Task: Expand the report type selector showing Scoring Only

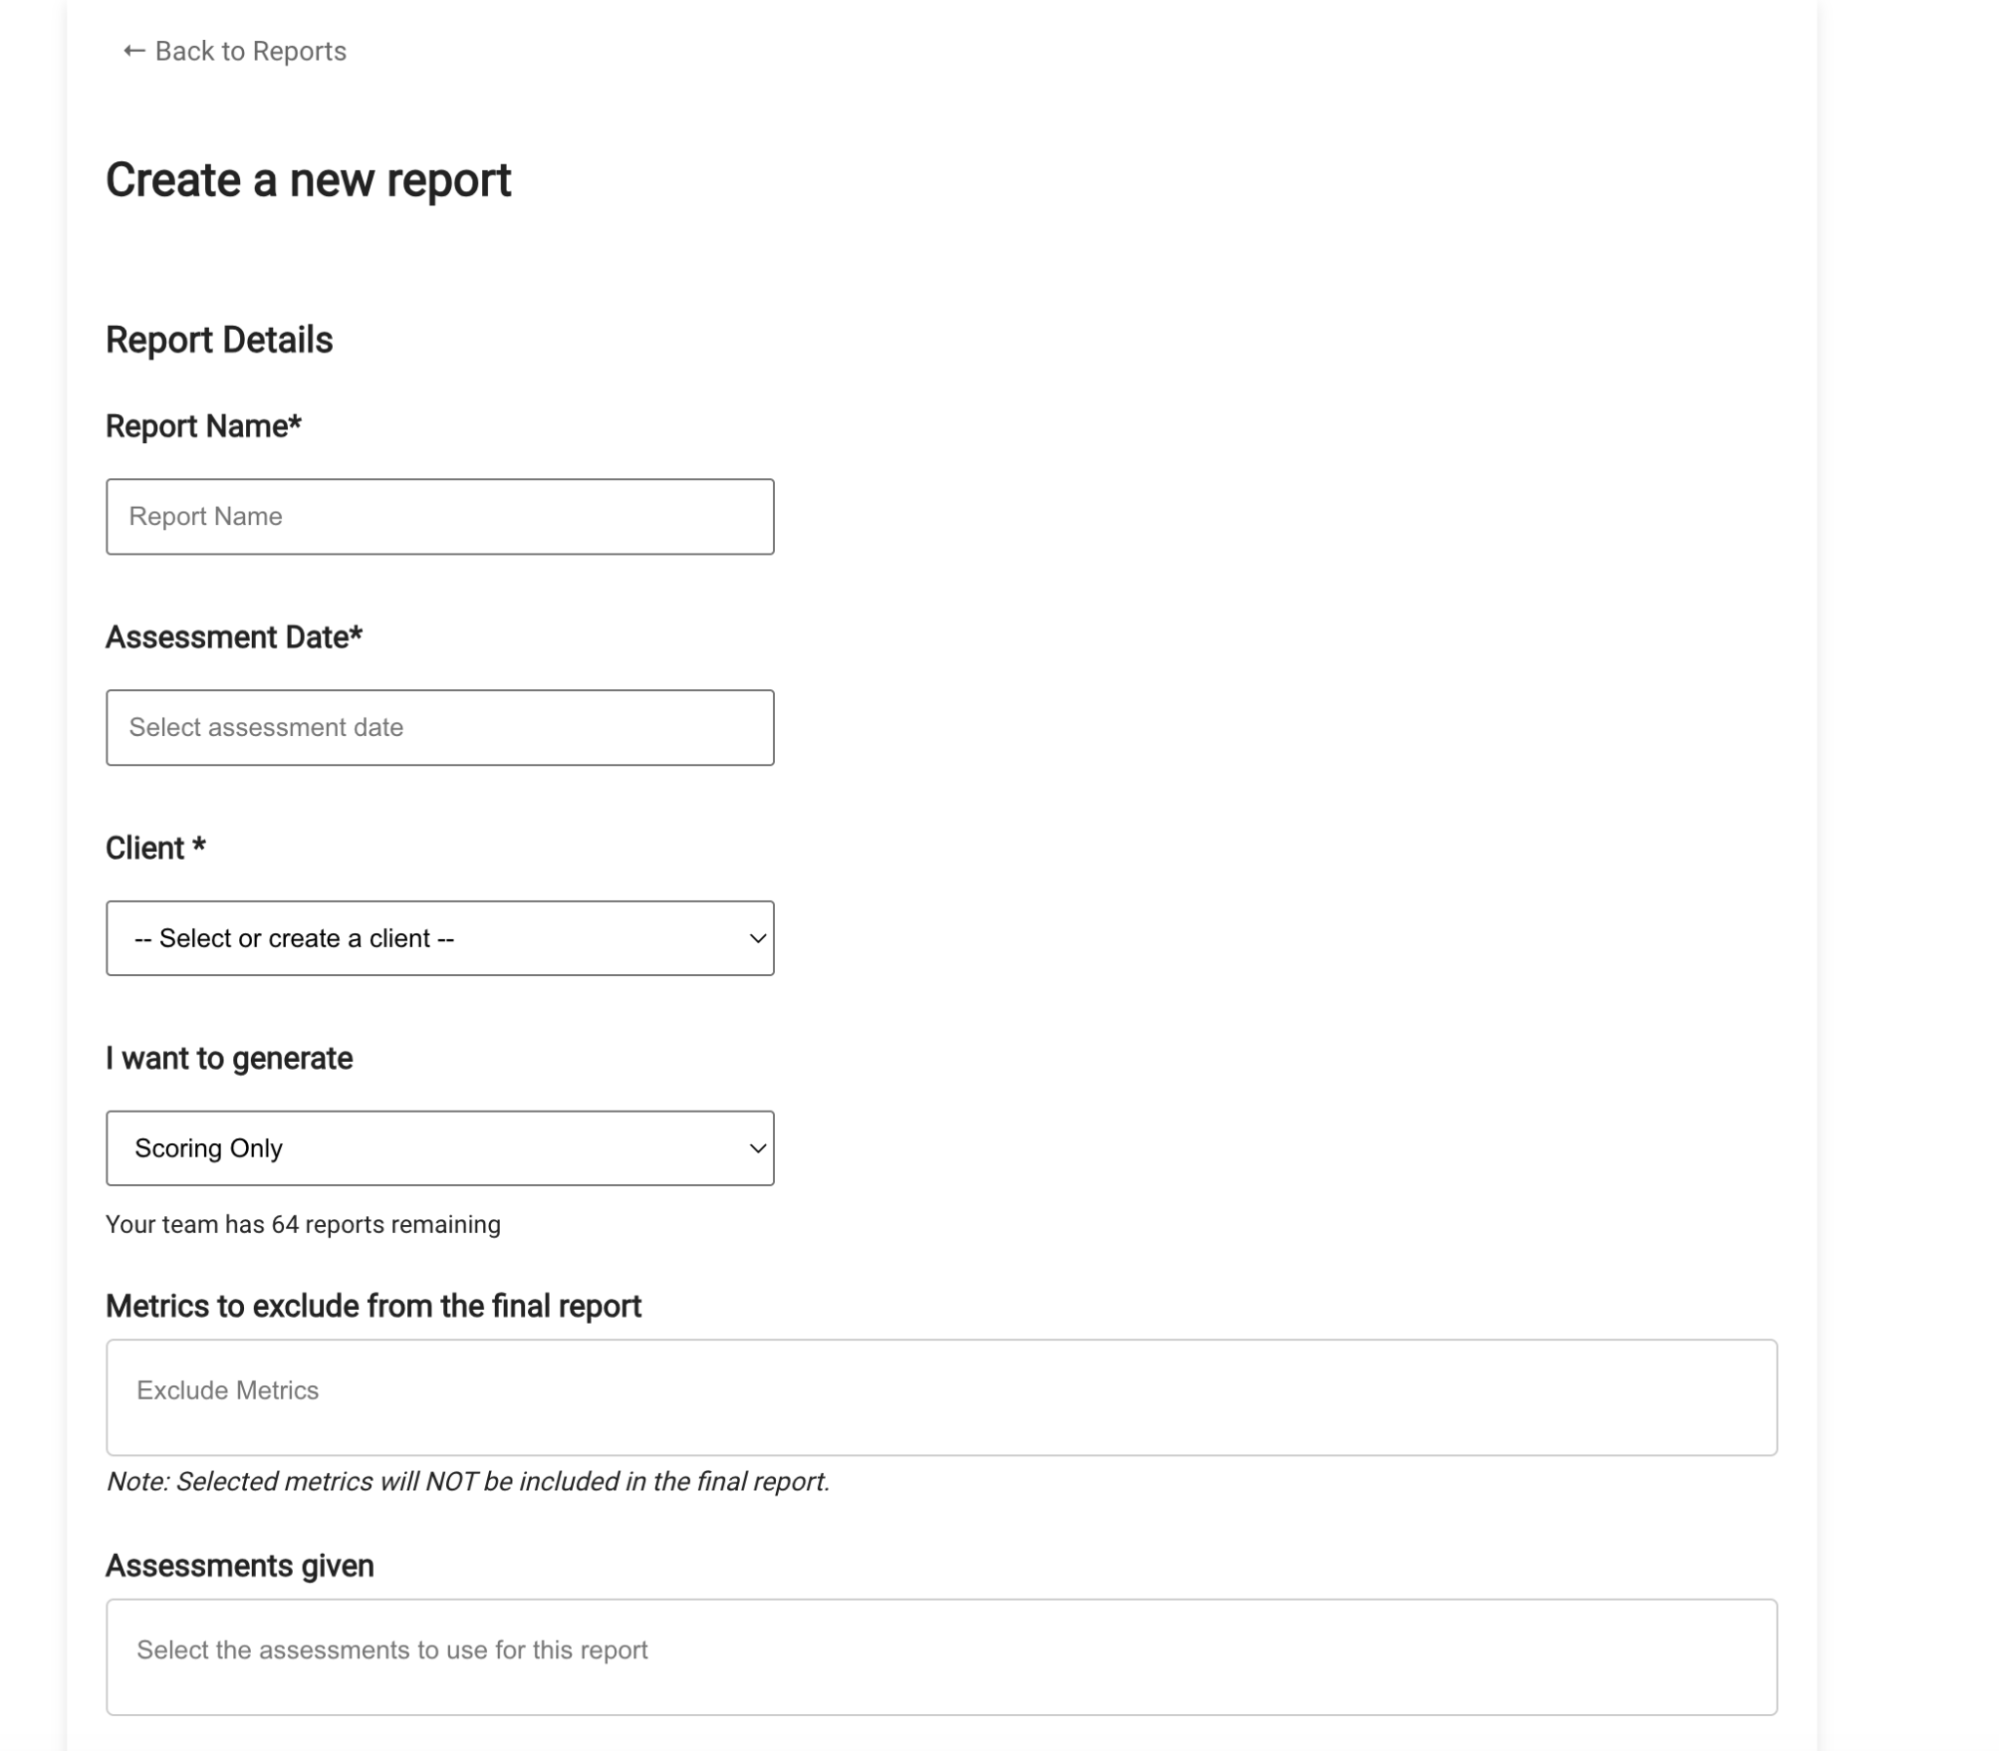Action: pos(440,1147)
